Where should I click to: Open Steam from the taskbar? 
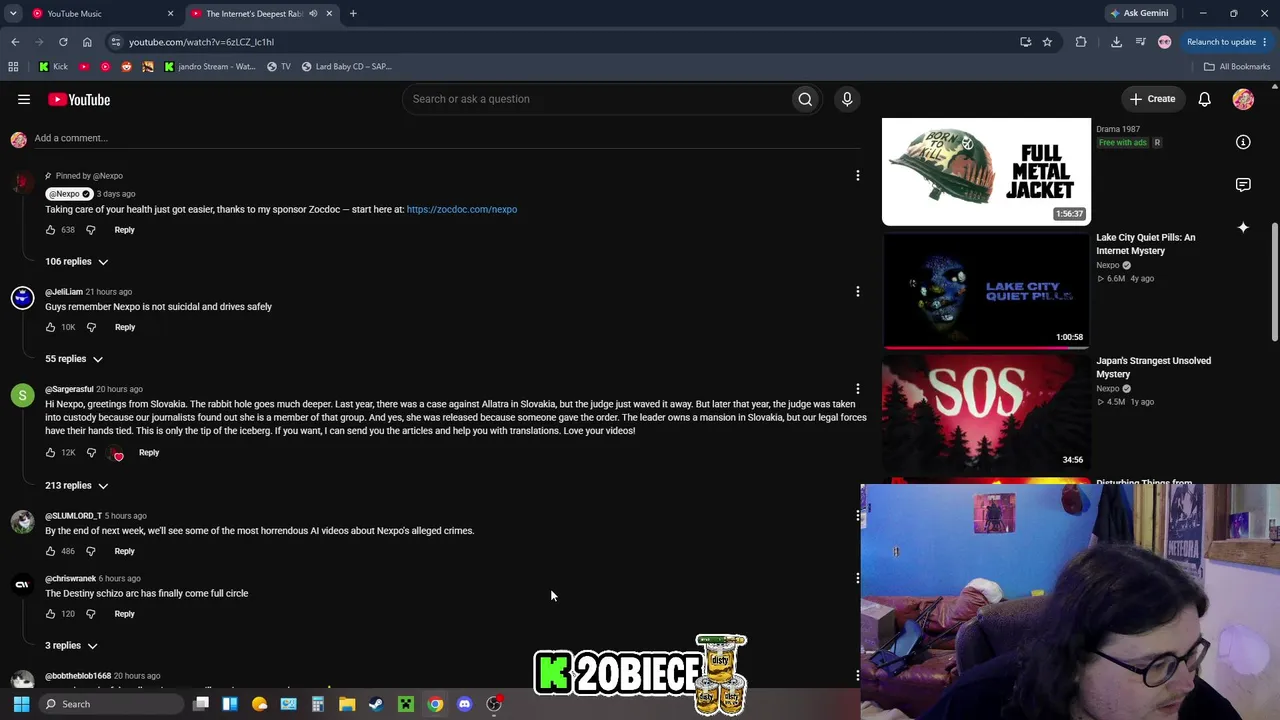pyautogui.click(x=376, y=704)
